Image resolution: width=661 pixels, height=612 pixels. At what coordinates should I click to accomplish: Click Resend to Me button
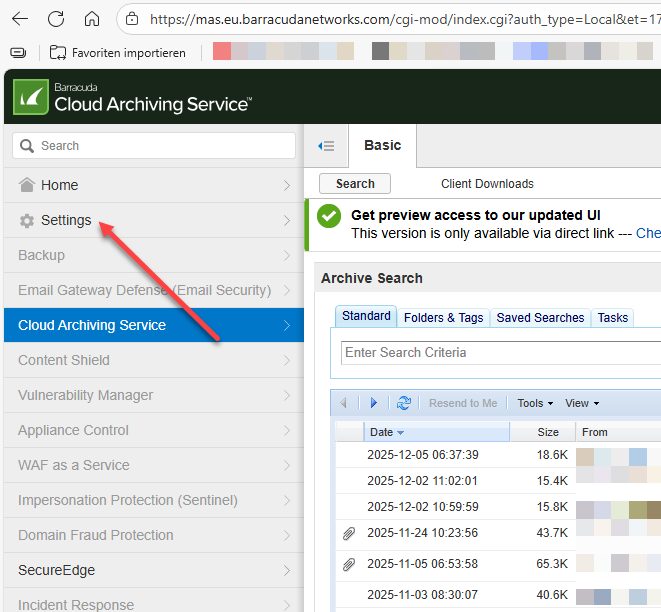[463, 403]
